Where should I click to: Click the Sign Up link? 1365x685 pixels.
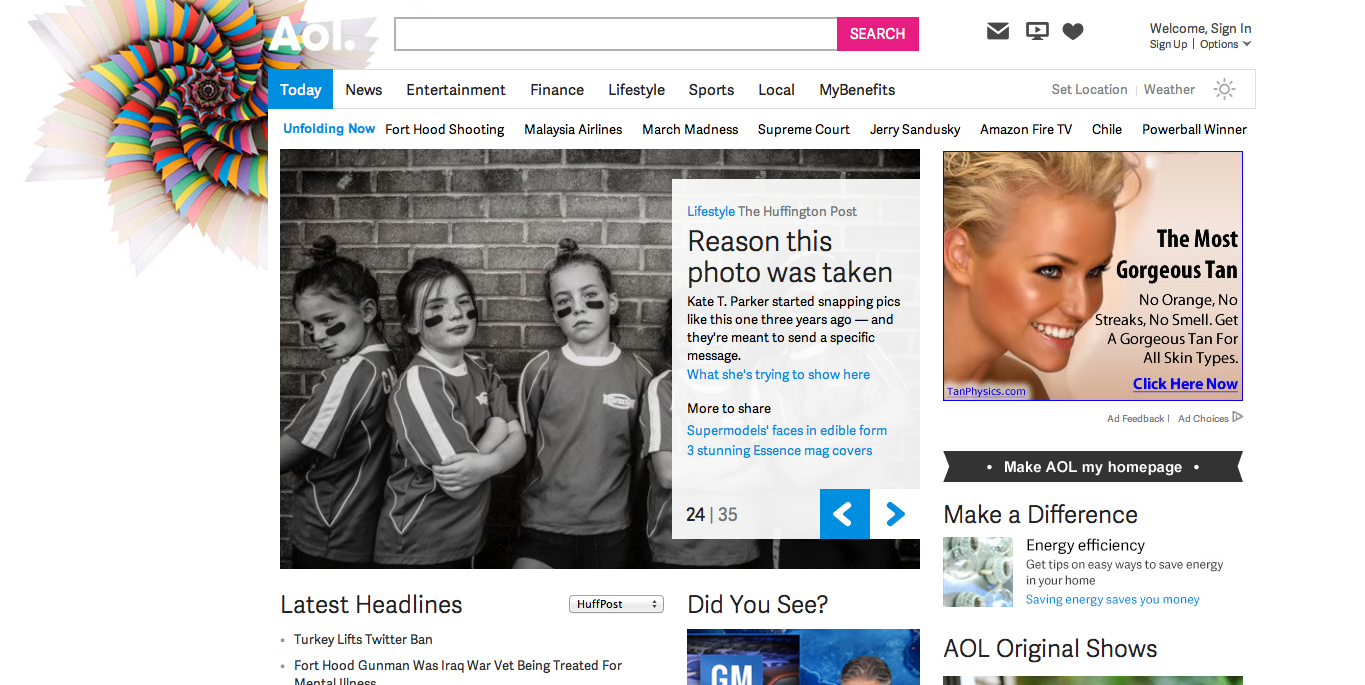[1168, 44]
